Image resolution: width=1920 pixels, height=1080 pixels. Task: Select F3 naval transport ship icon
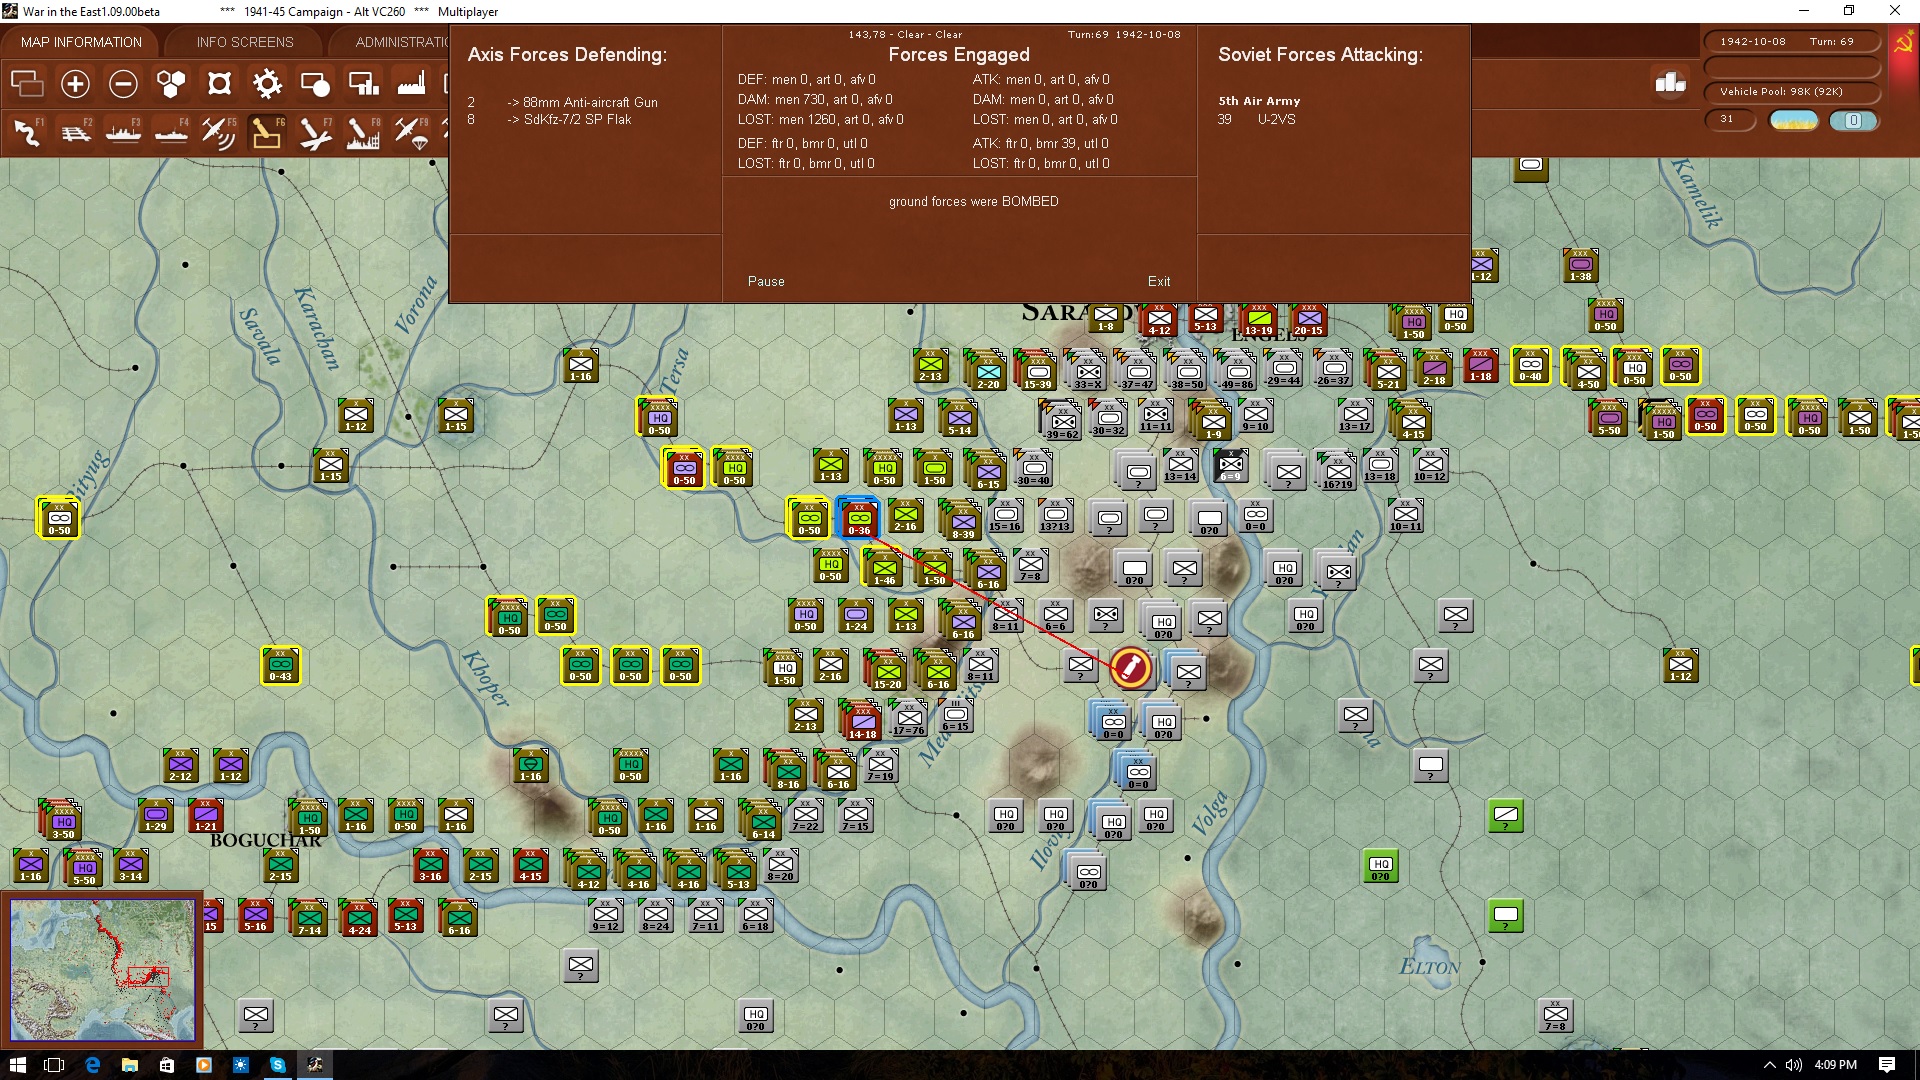(123, 133)
